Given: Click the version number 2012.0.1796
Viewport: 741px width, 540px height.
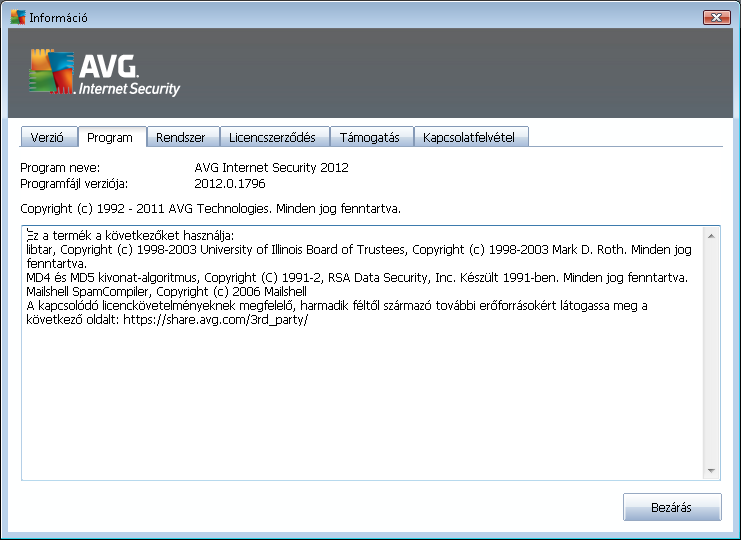Looking at the screenshot, I should pos(230,184).
